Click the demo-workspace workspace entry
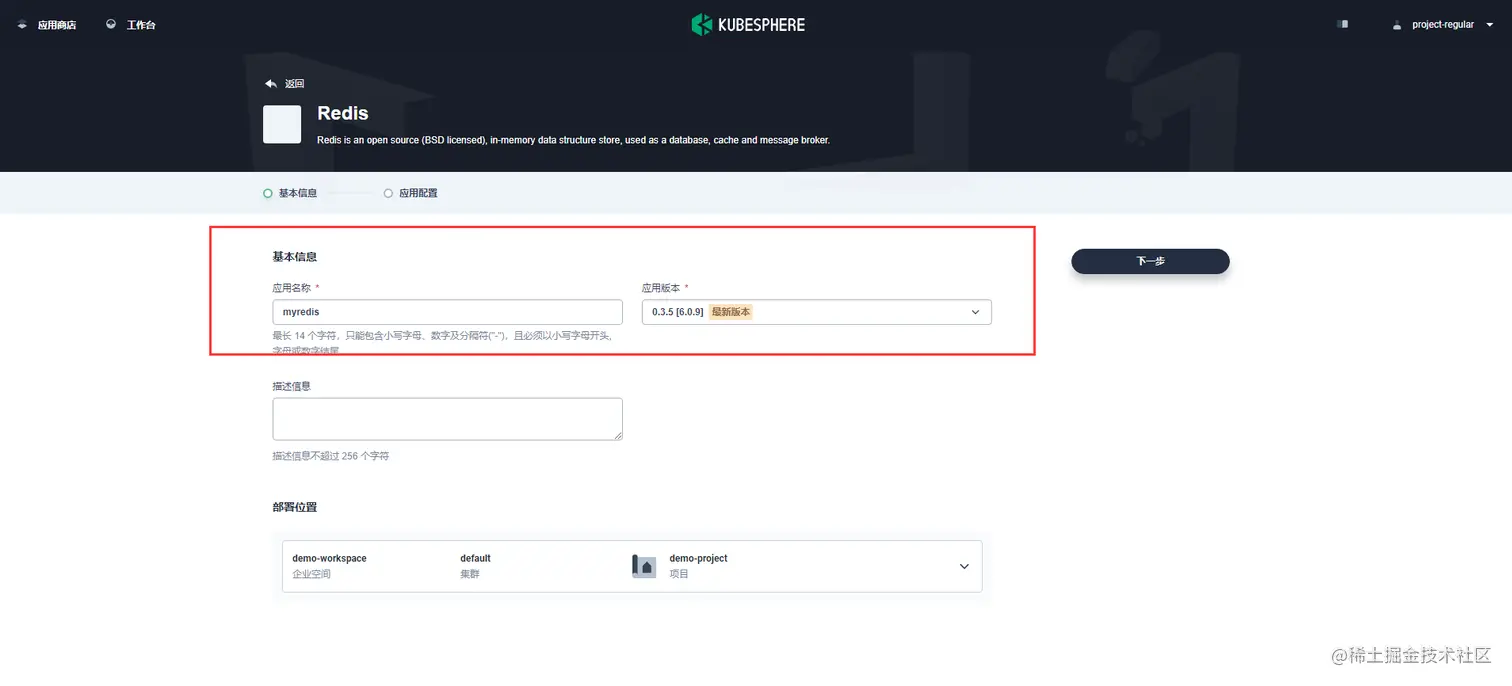This screenshot has height=686, width=1512. point(329,566)
